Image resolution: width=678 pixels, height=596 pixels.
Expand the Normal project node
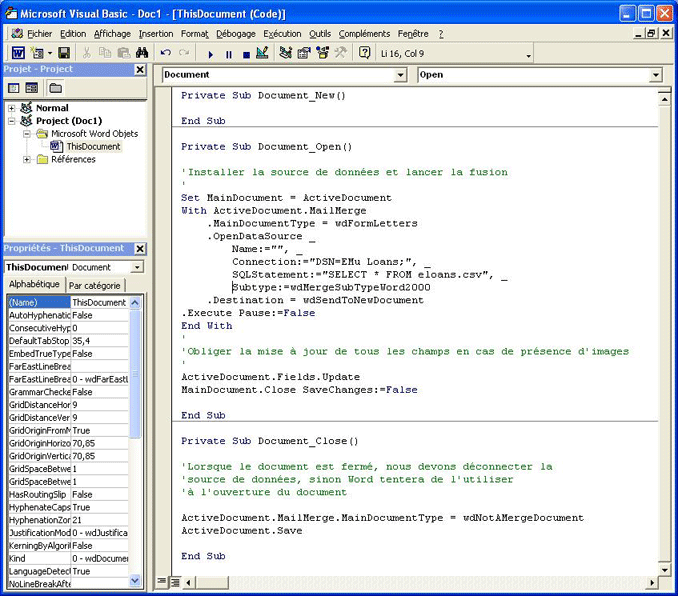pyautogui.click(x=12, y=108)
